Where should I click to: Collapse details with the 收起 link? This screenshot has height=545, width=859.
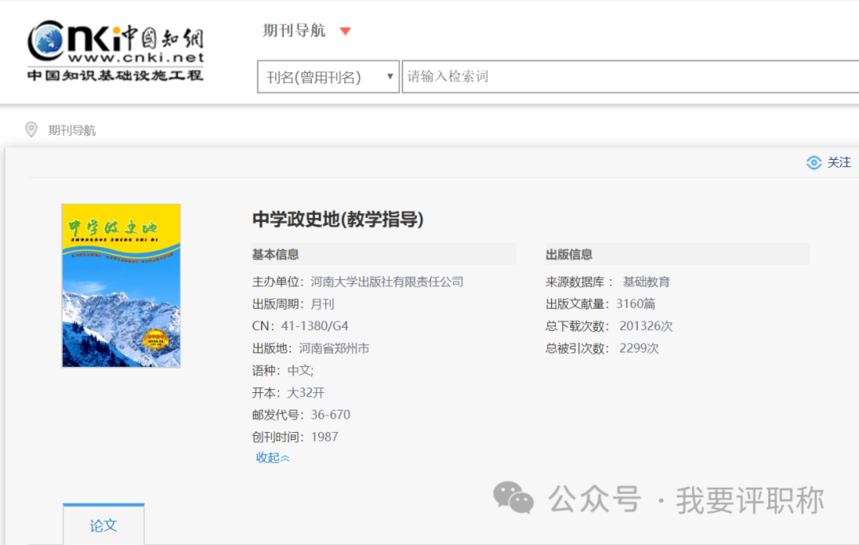tap(272, 458)
